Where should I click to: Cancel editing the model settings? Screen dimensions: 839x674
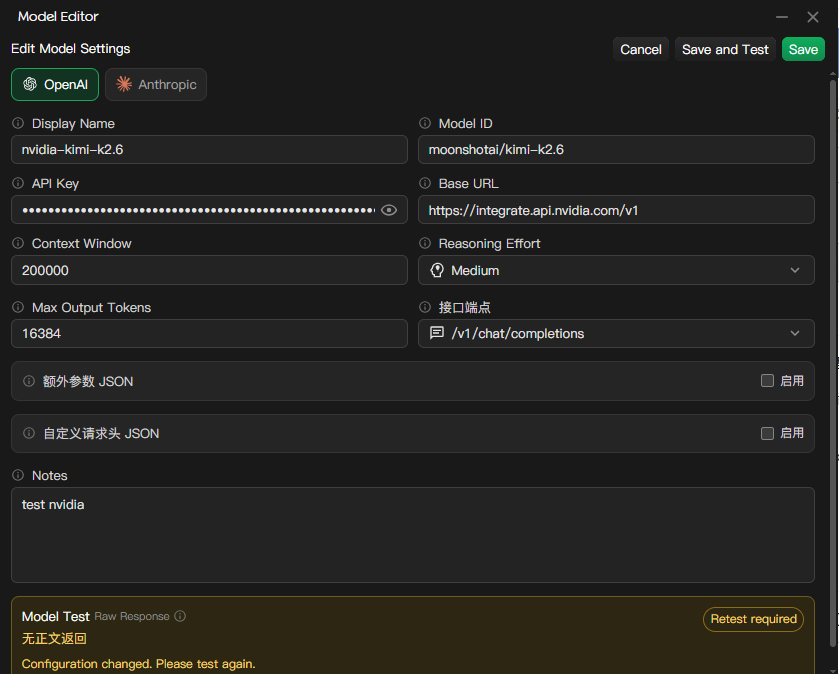tap(640, 49)
